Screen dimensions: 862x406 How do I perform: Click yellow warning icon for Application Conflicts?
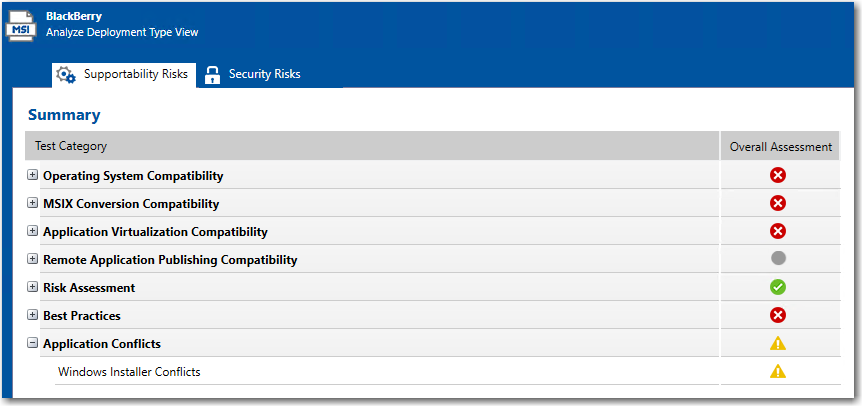click(x=778, y=344)
